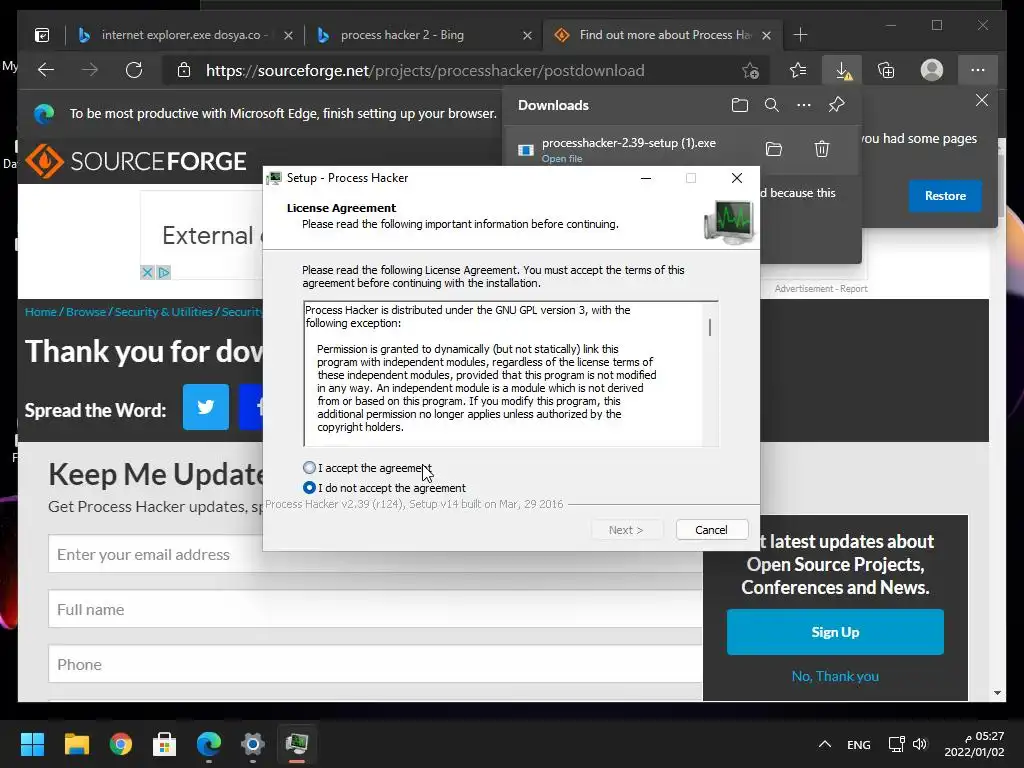Click No, Thank you link
This screenshot has width=1024, height=768.
click(x=835, y=676)
